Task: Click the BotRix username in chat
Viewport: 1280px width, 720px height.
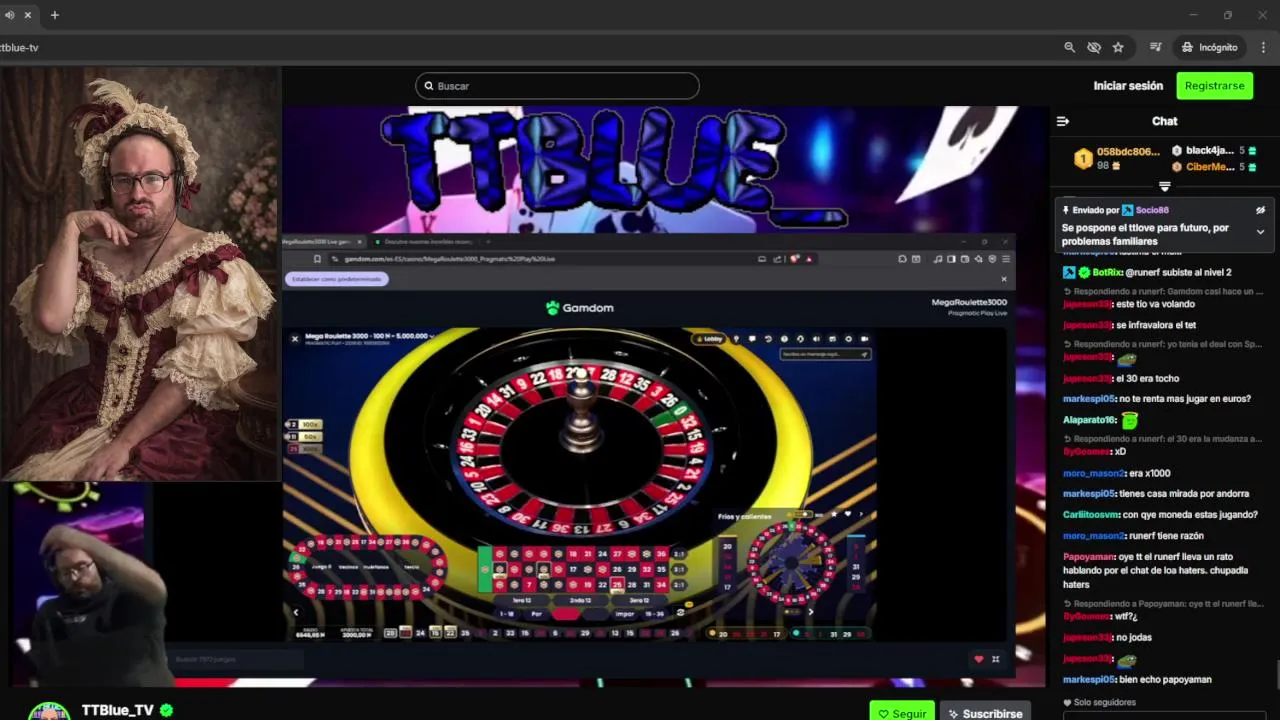Action: (1107, 272)
